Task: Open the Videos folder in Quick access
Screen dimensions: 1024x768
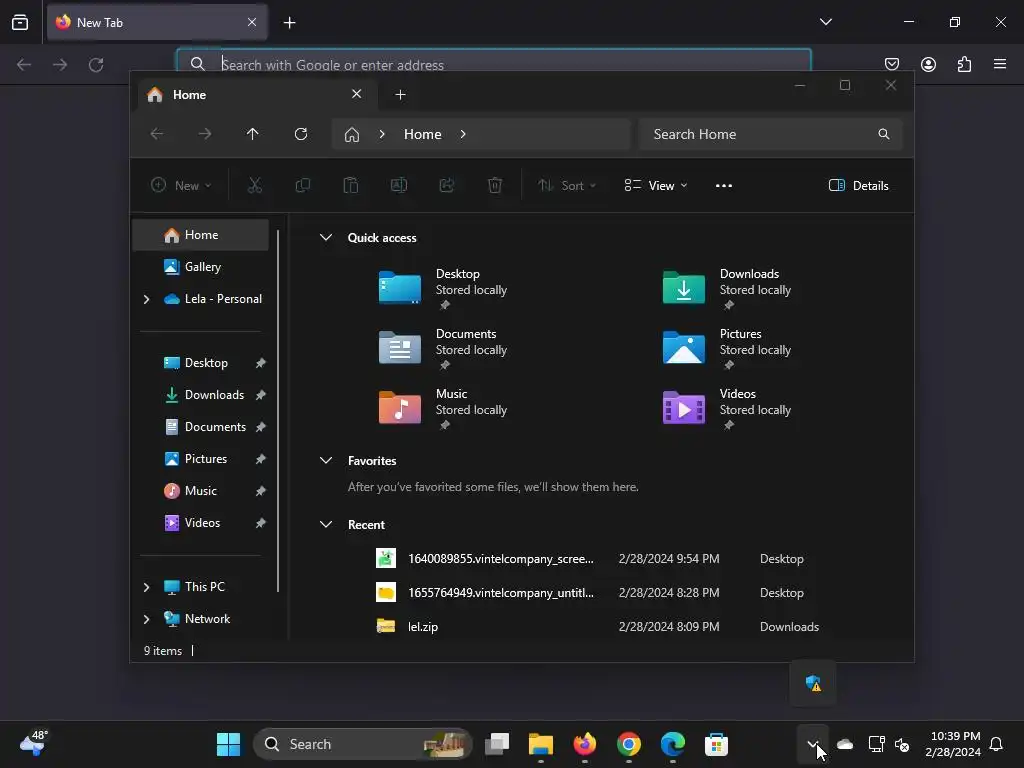Action: (x=728, y=408)
